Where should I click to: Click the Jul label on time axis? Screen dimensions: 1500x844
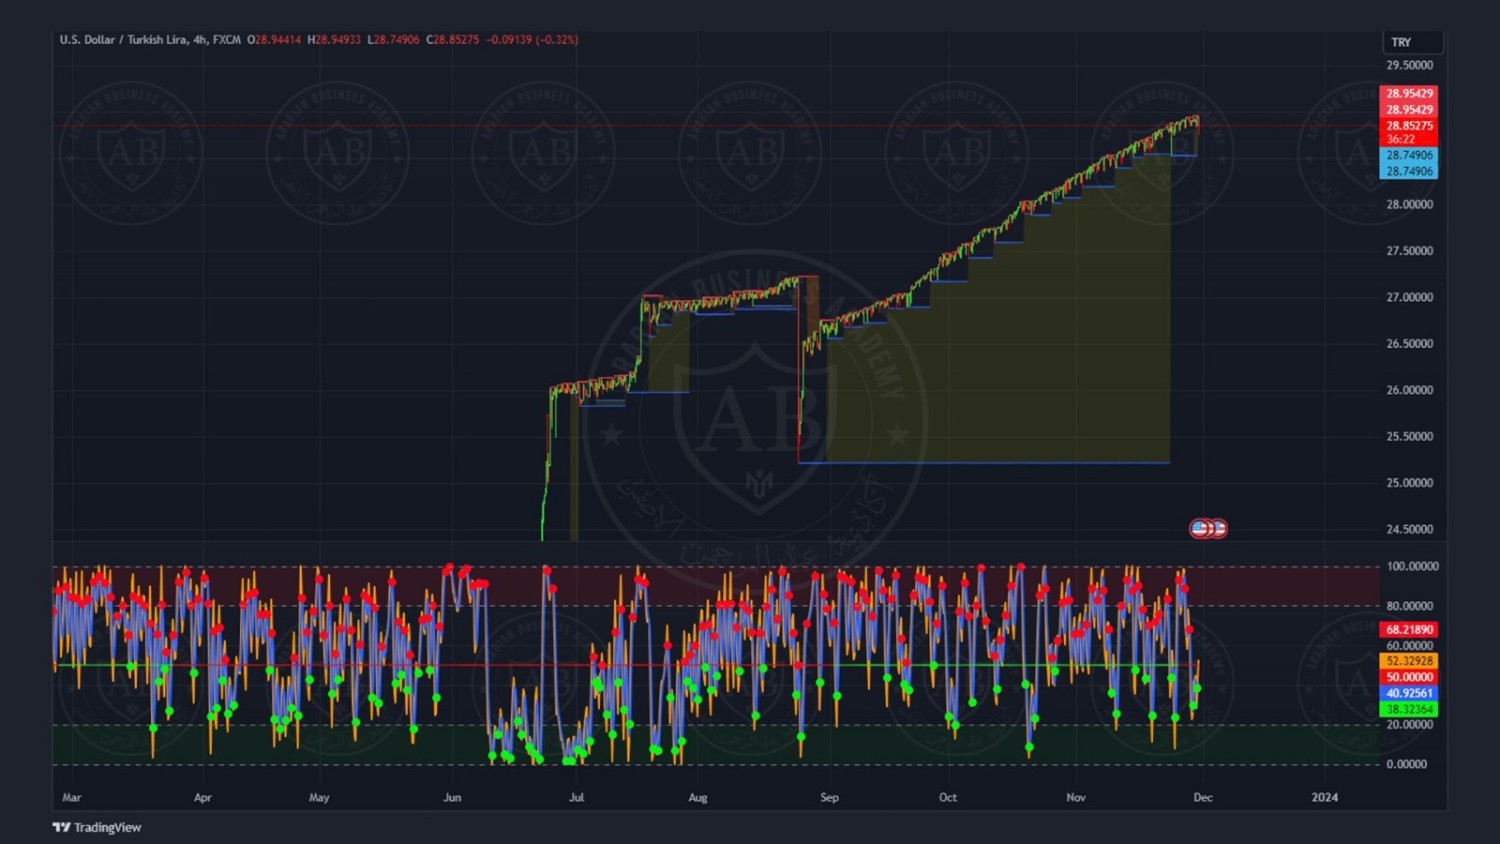click(576, 797)
